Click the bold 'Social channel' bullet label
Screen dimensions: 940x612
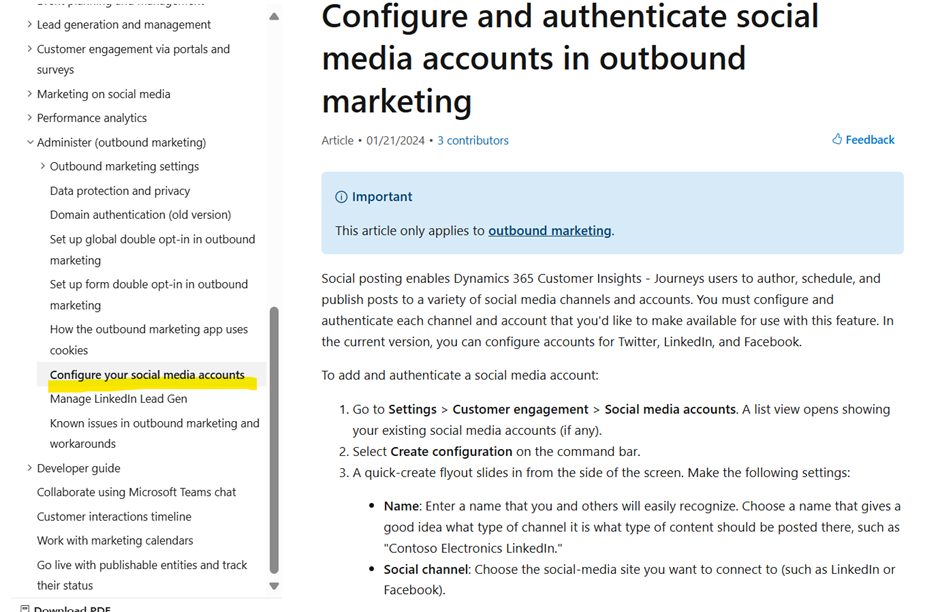[x=426, y=569]
